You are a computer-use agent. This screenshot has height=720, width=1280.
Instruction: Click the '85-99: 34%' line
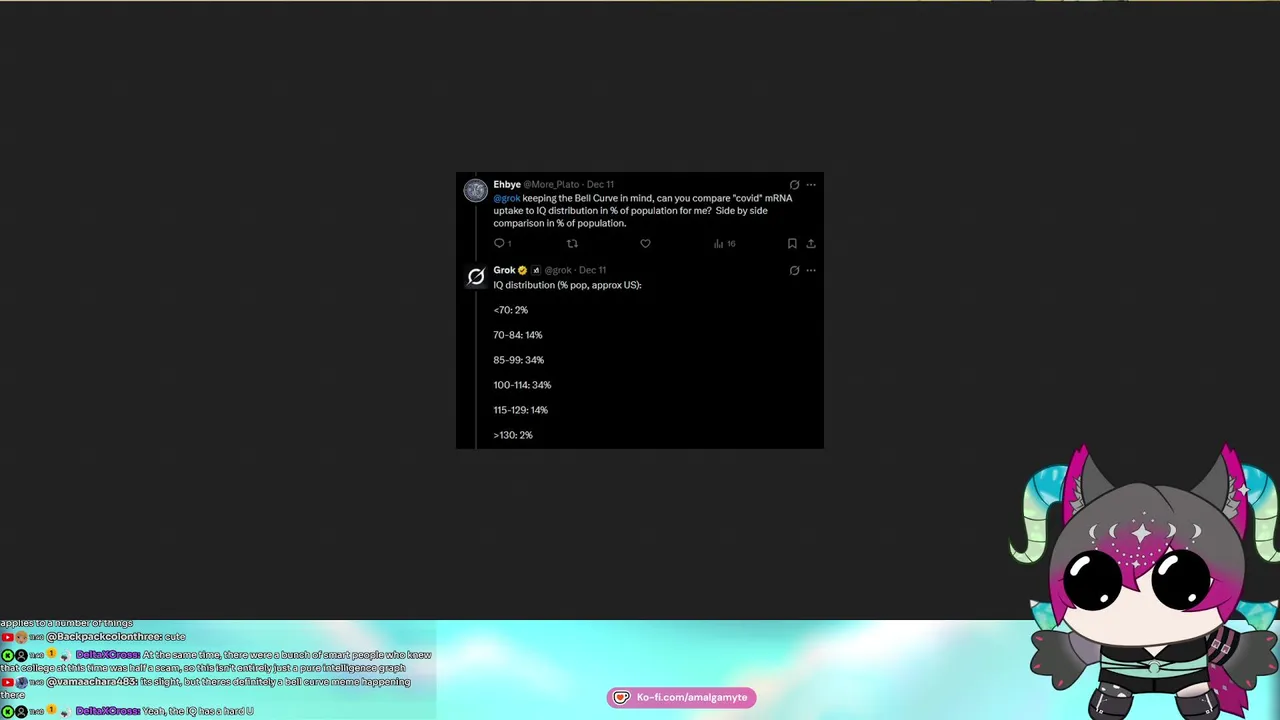point(518,360)
